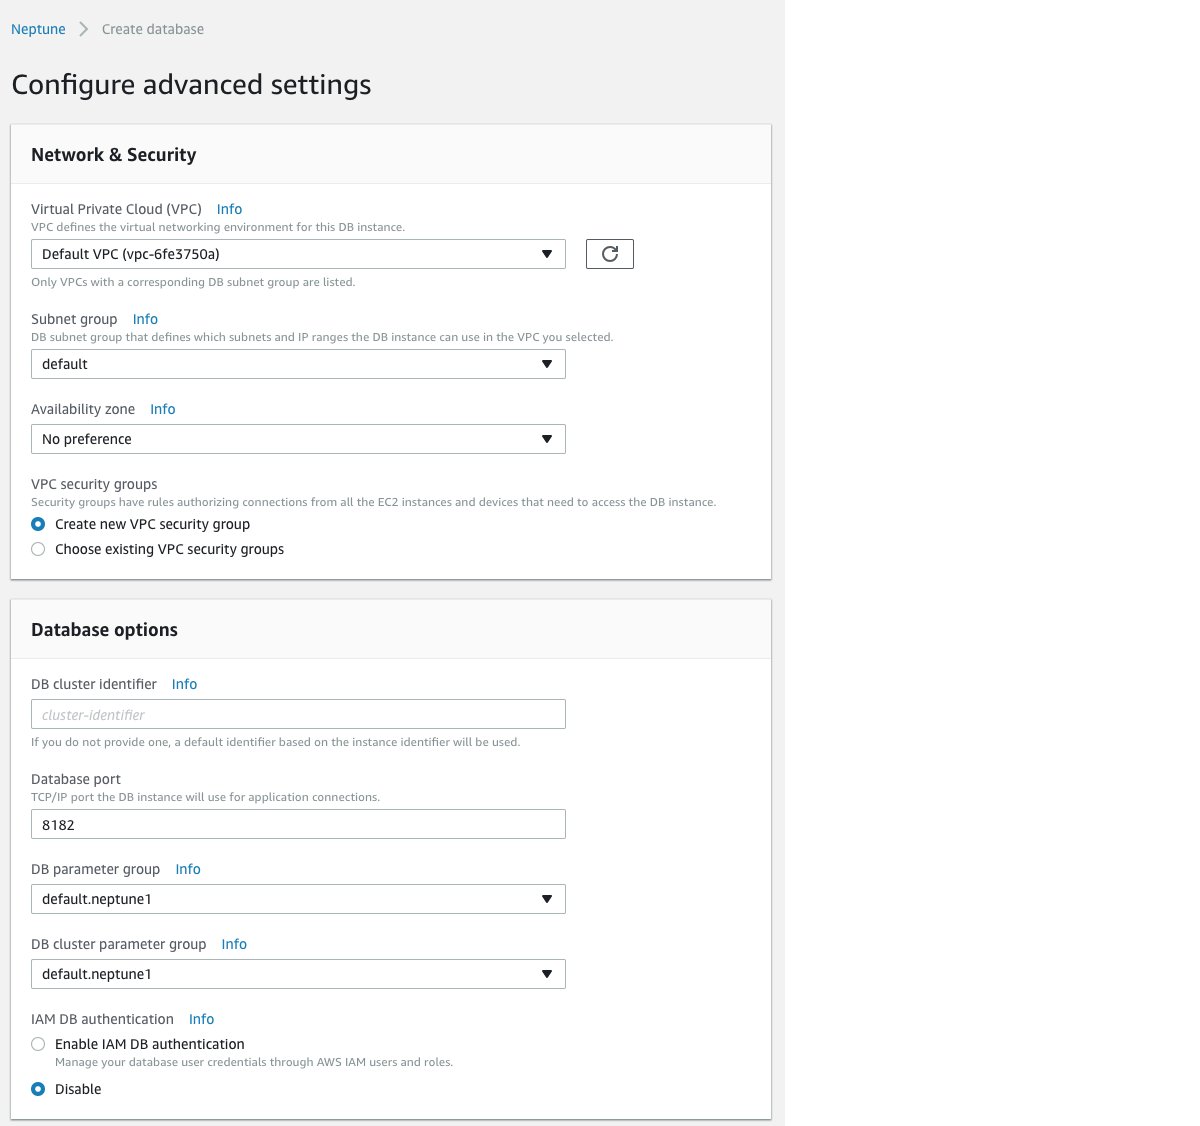The width and height of the screenshot is (1200, 1126).
Task: Click the cluster-identifier input field
Action: (298, 713)
